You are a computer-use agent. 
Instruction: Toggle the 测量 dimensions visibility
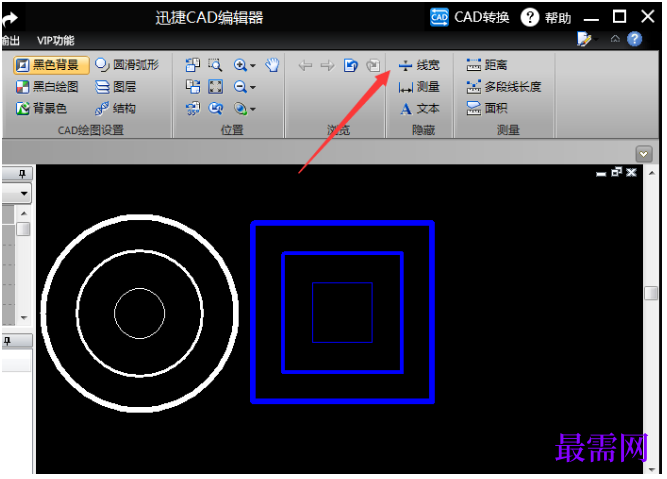pyautogui.click(x=420, y=87)
